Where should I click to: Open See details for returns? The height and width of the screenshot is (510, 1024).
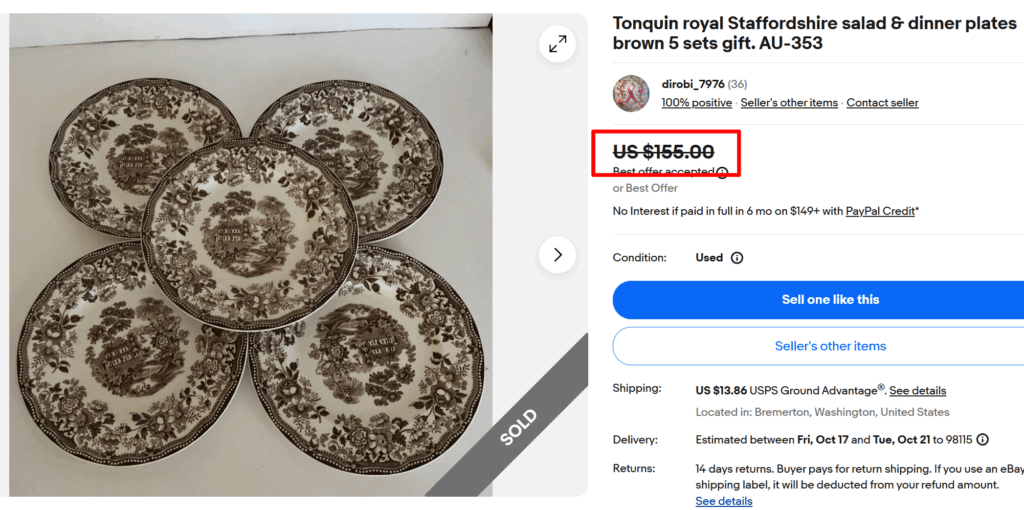(724, 501)
